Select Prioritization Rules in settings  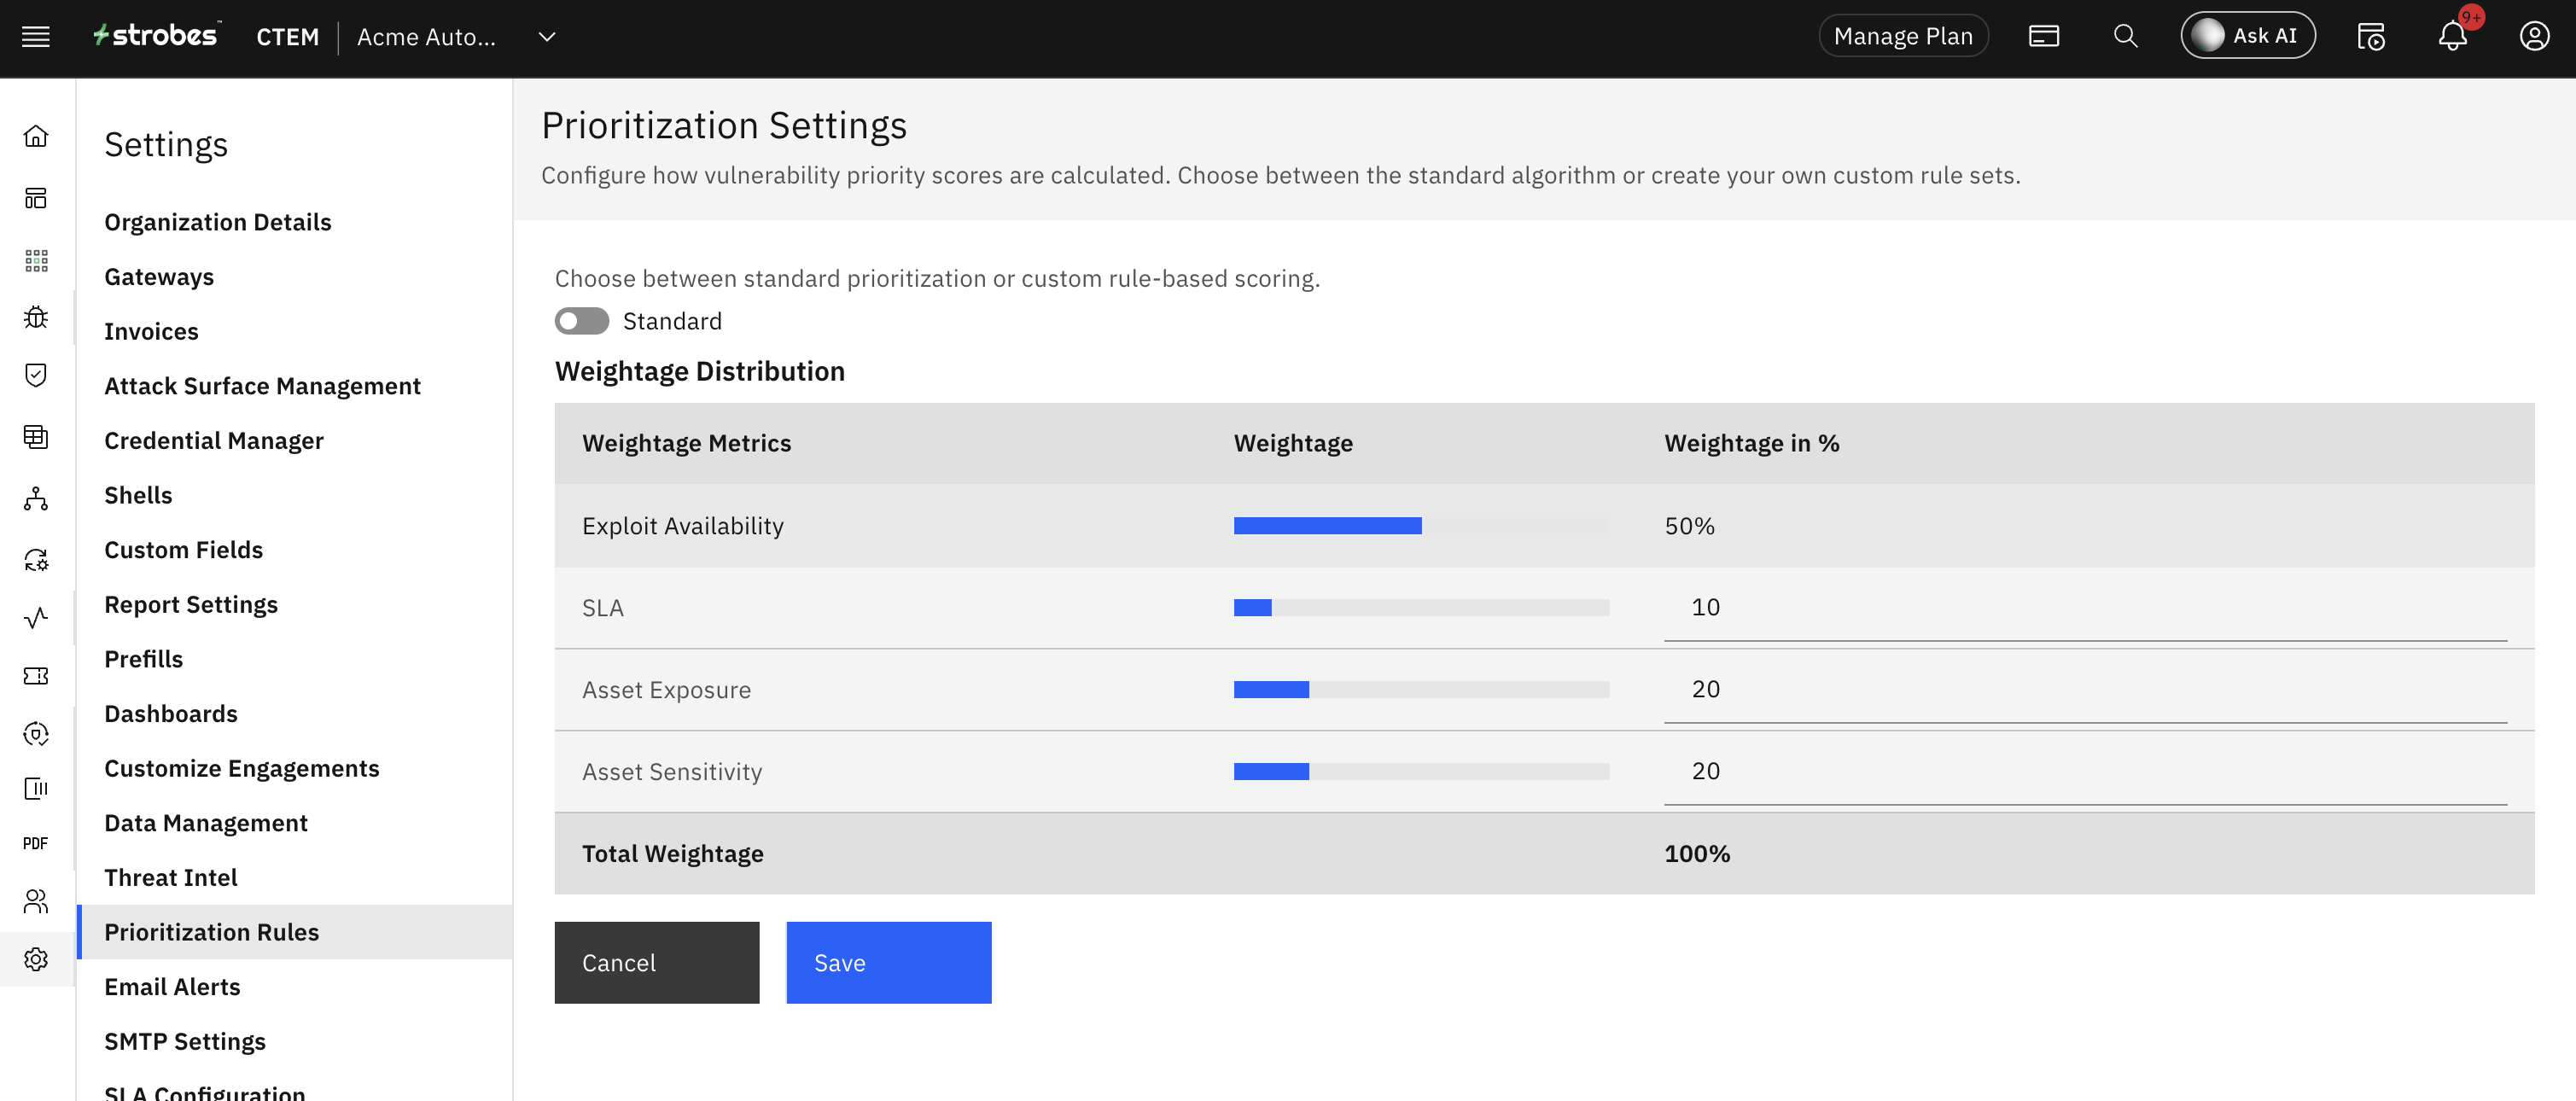click(212, 932)
